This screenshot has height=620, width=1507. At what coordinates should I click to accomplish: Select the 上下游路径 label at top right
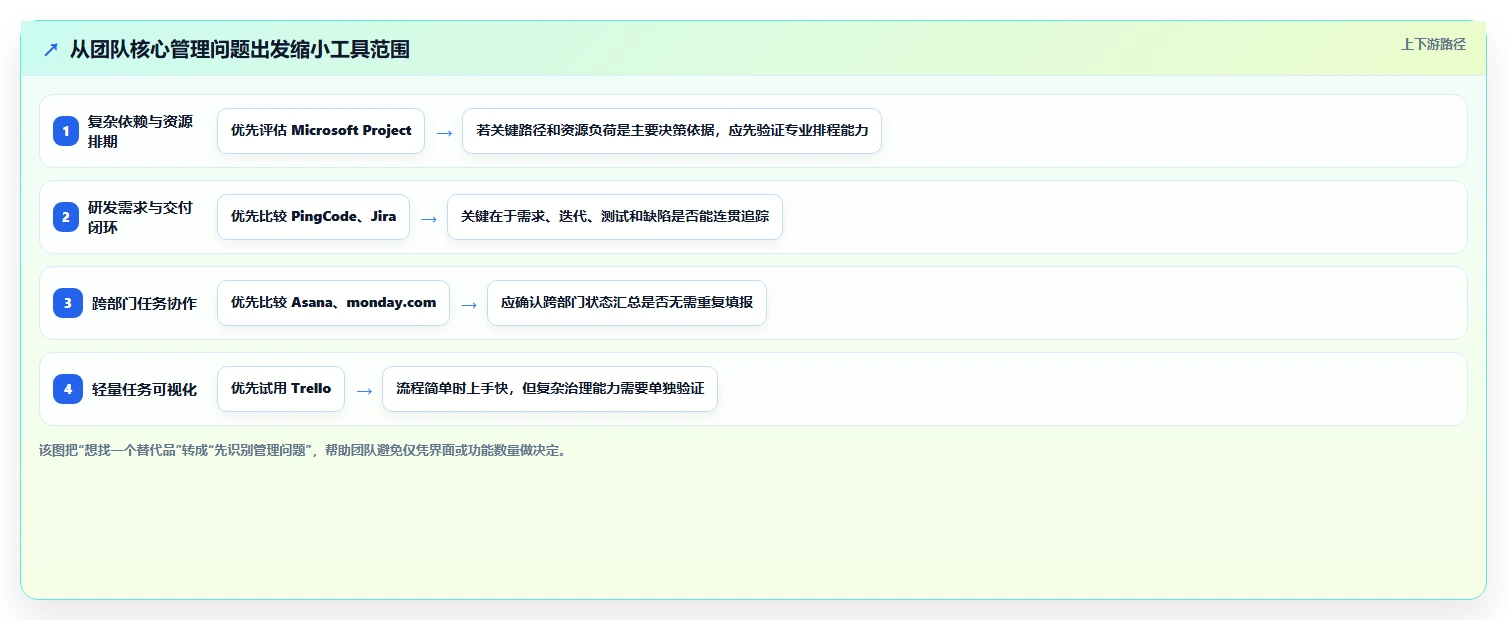[1433, 44]
